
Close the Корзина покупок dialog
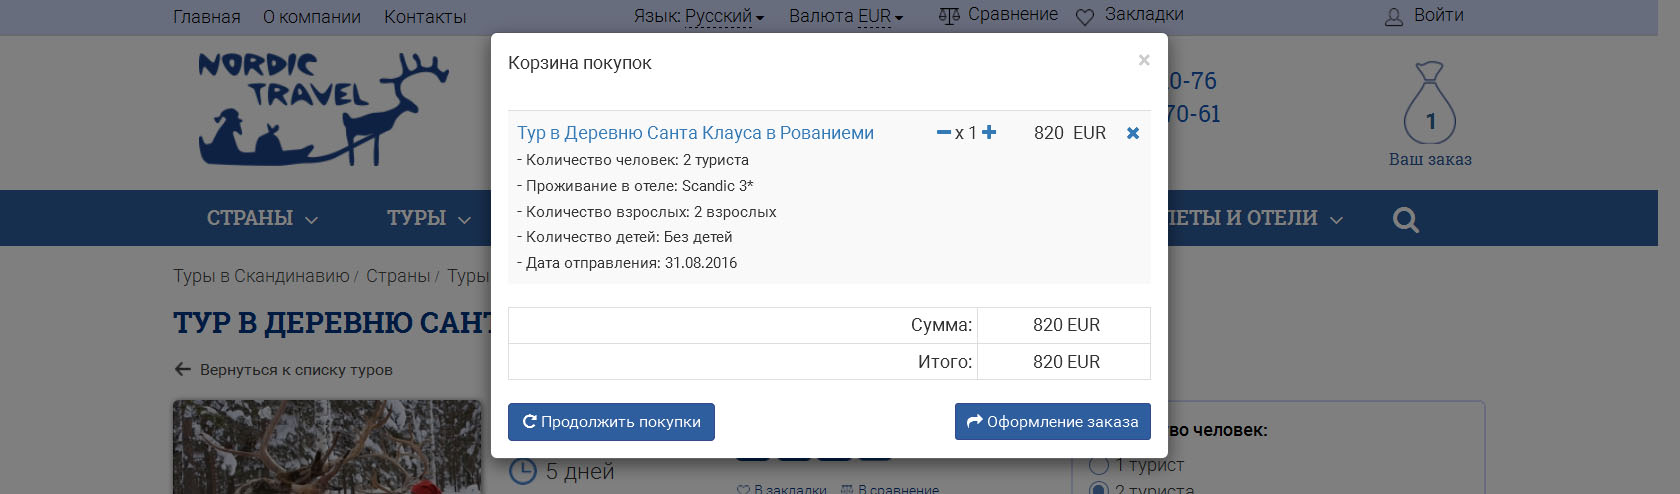pyautogui.click(x=1144, y=61)
